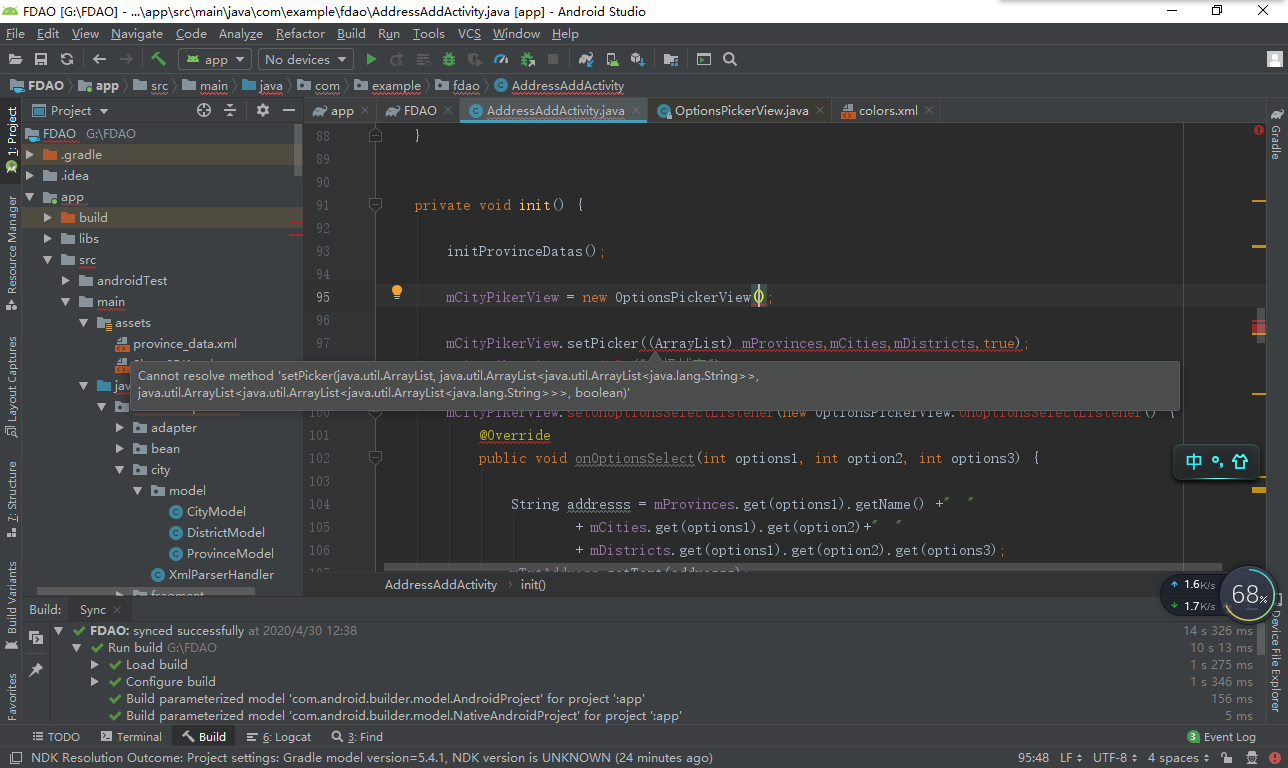The width and height of the screenshot is (1288, 768).
Task: Switch to the FDAO editor tab
Action: pyautogui.click(x=420, y=111)
